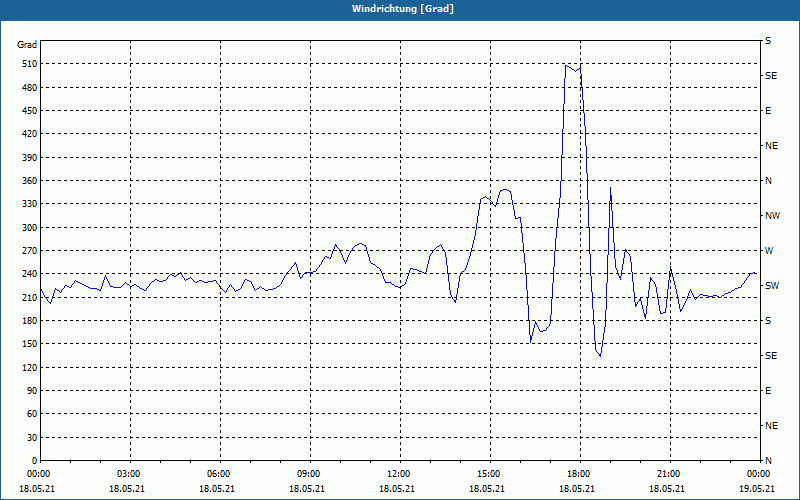Pick the 420 y-axis value

click(30, 134)
